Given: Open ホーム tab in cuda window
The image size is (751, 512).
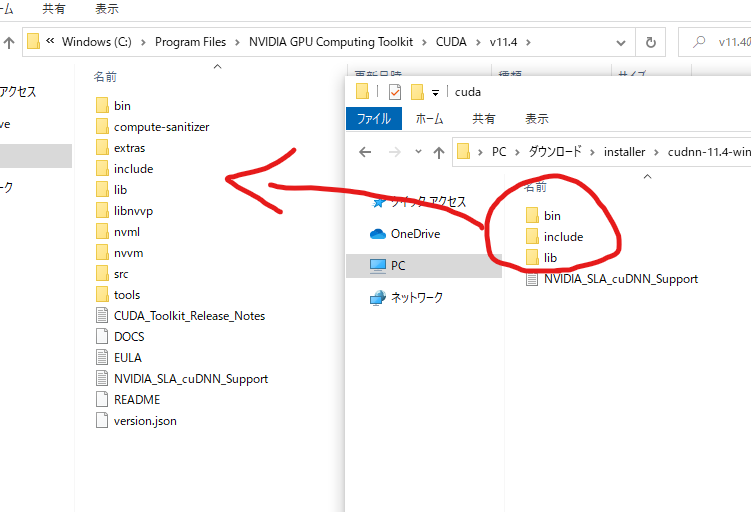Looking at the screenshot, I should coord(429,119).
